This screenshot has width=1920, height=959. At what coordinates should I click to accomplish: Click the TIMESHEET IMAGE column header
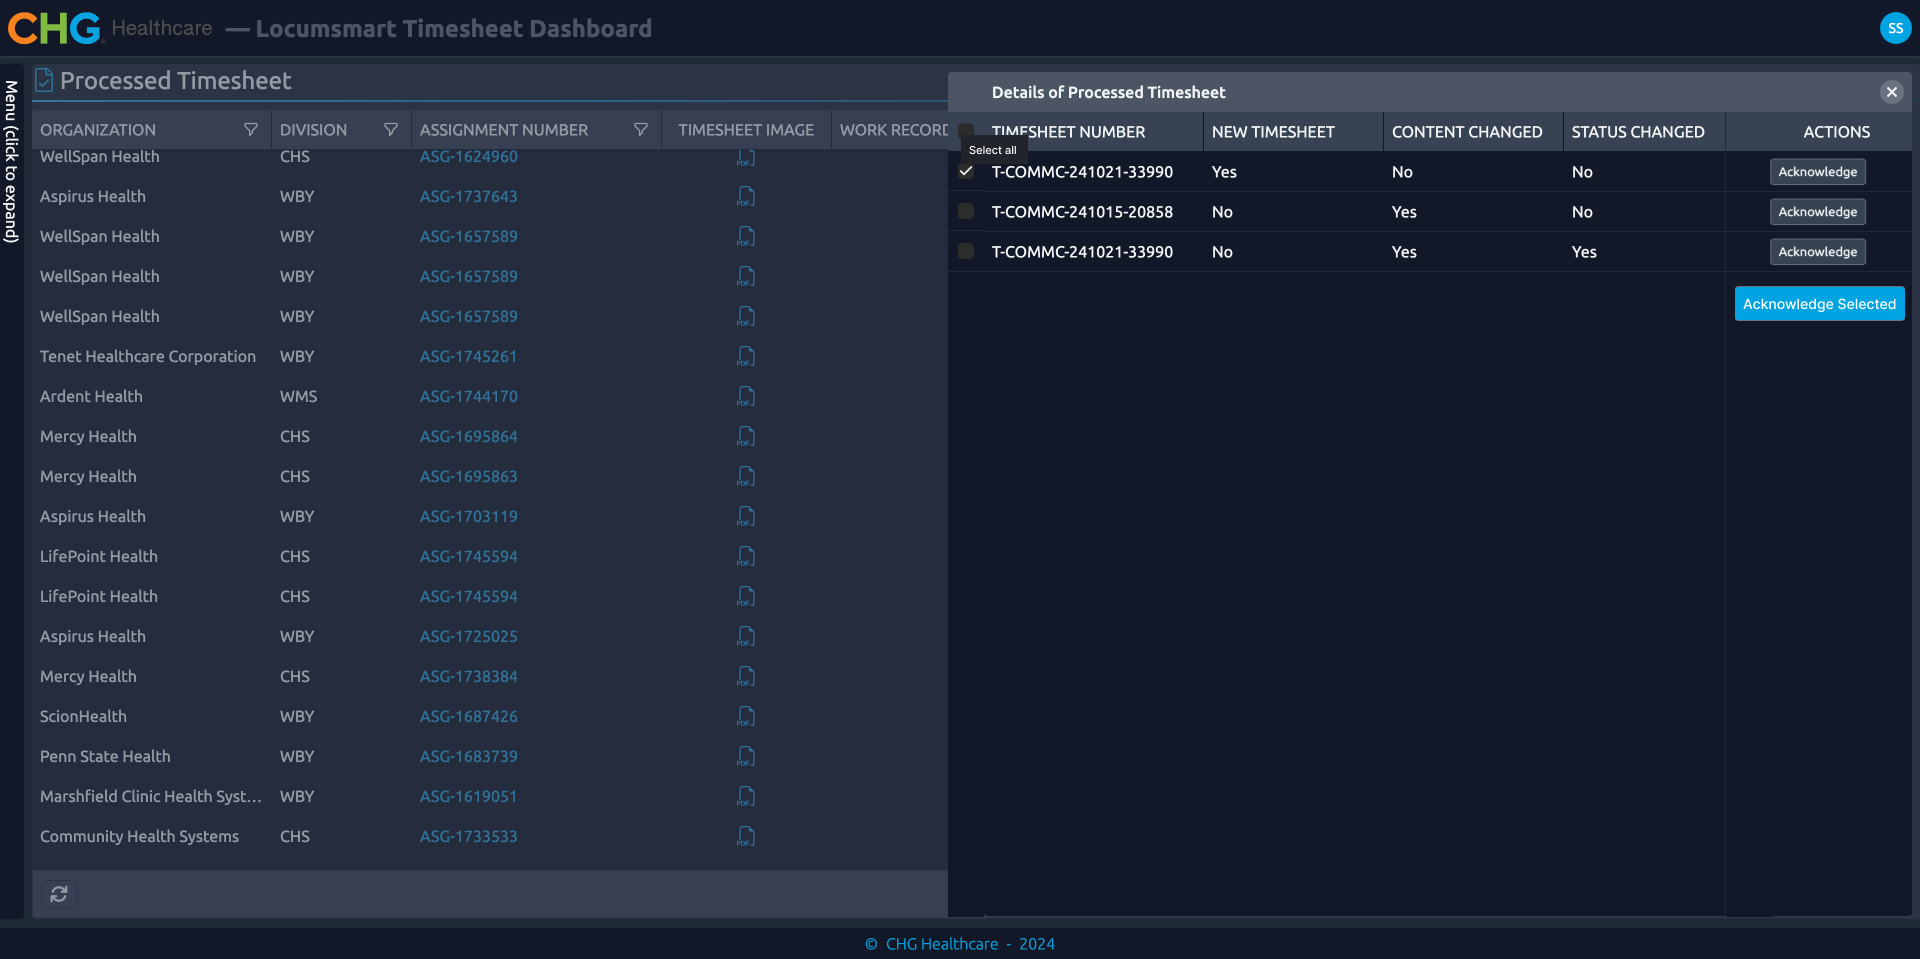tap(746, 130)
